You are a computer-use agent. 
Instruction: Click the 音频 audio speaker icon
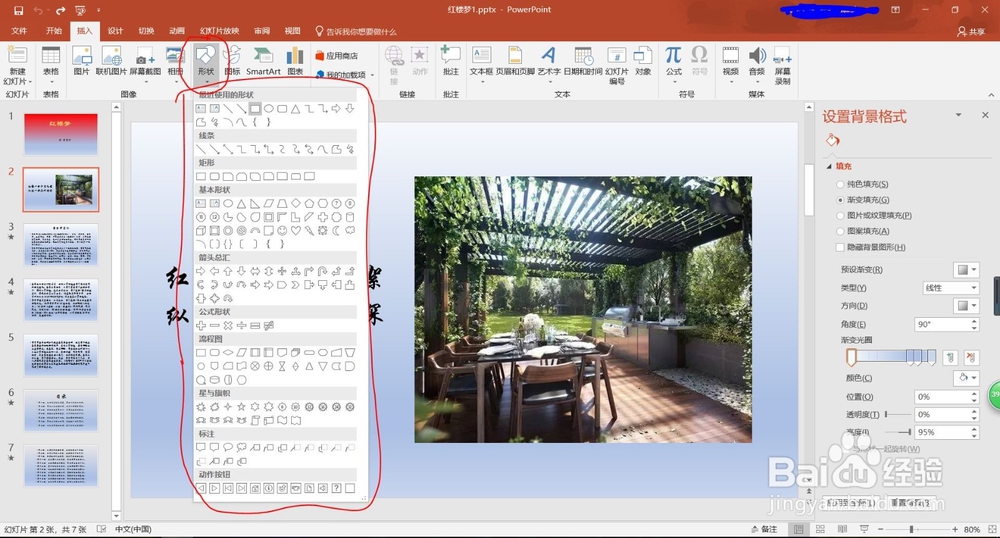pyautogui.click(x=757, y=55)
